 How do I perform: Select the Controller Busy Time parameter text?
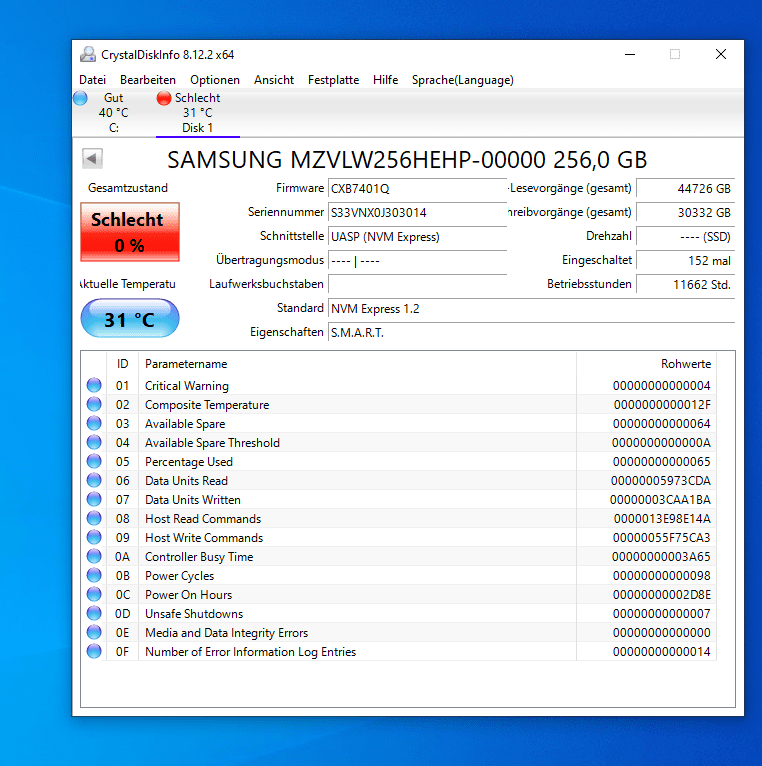pos(199,557)
